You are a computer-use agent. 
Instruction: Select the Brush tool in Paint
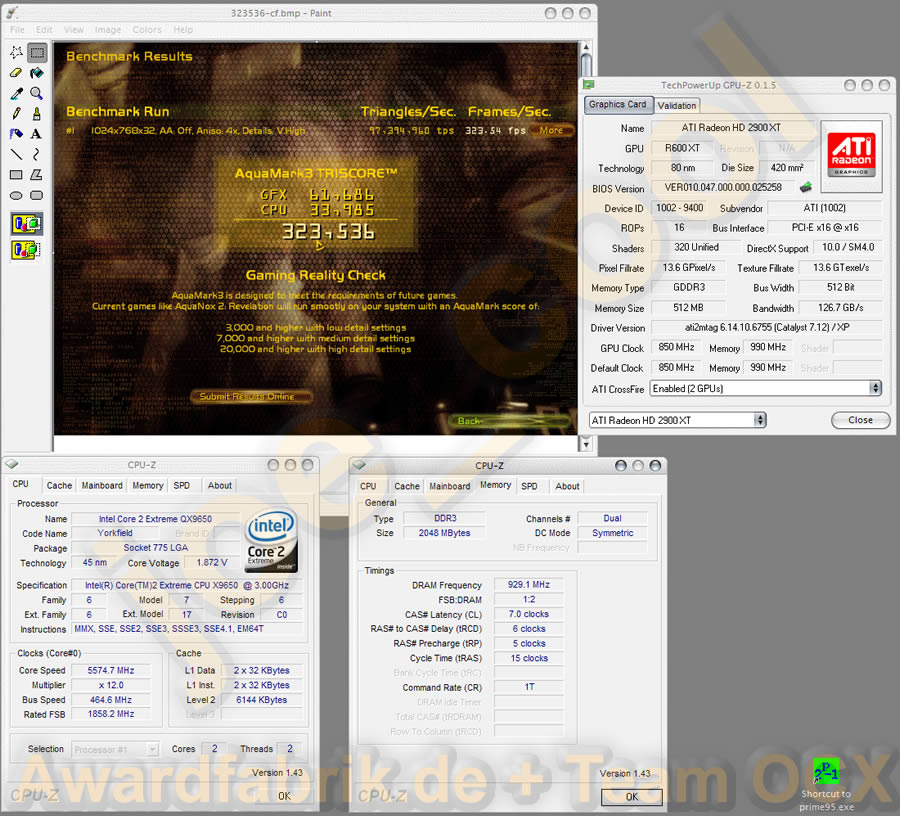point(37,114)
